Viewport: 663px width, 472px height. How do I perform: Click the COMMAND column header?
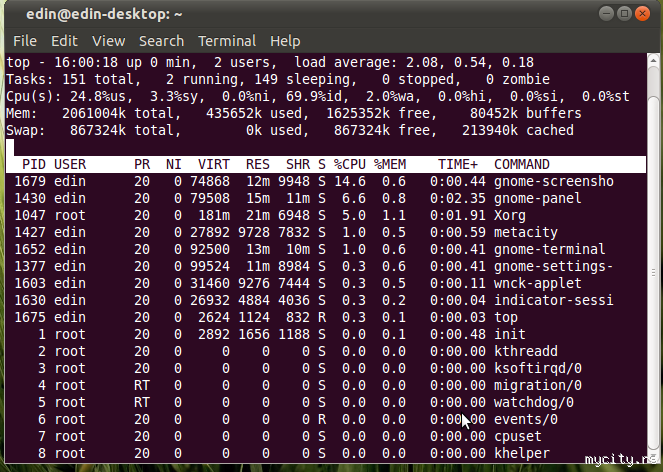(x=522, y=165)
